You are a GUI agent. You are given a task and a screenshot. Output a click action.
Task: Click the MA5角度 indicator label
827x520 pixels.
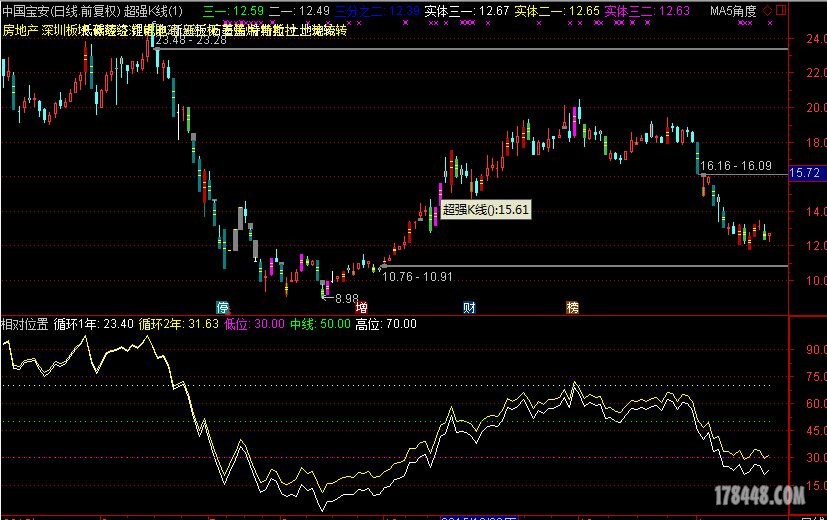click(x=731, y=11)
